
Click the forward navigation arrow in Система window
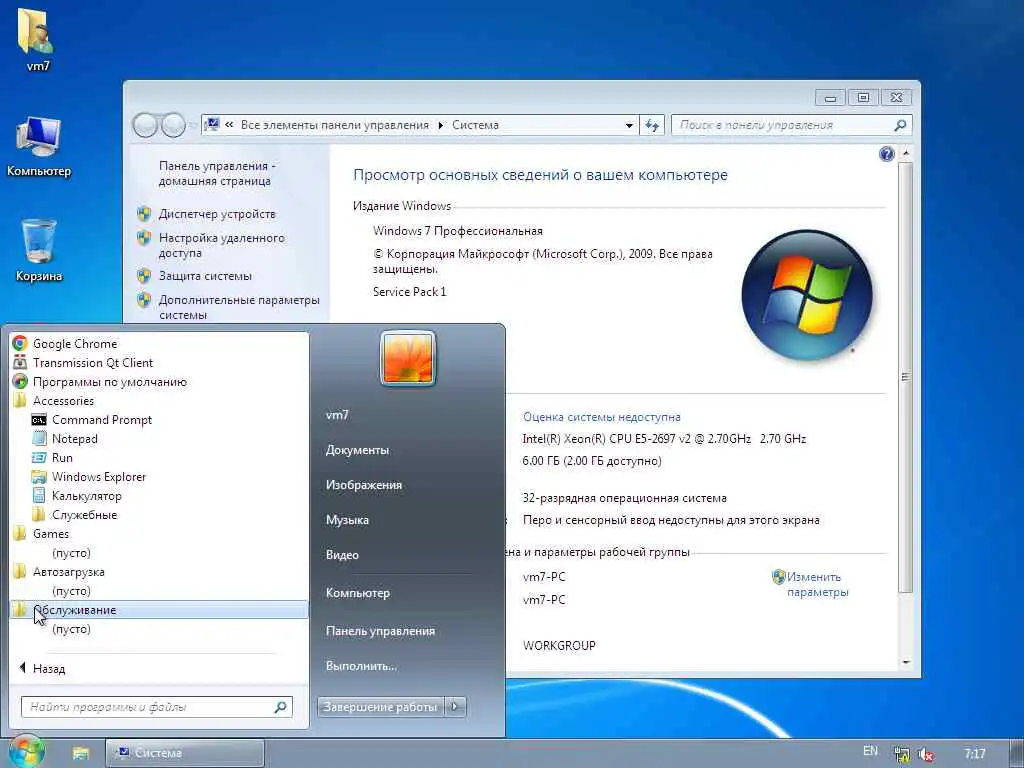tap(173, 125)
